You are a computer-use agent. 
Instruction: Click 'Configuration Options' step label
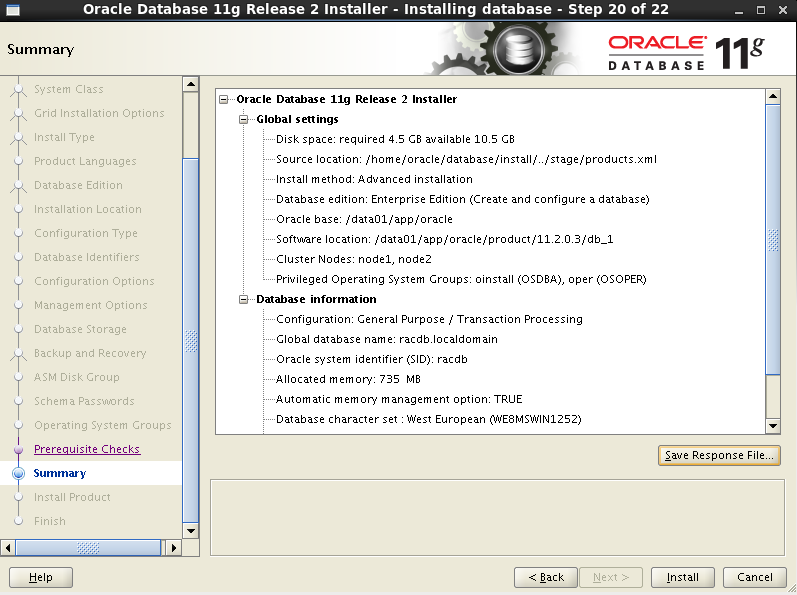pyautogui.click(x=94, y=281)
